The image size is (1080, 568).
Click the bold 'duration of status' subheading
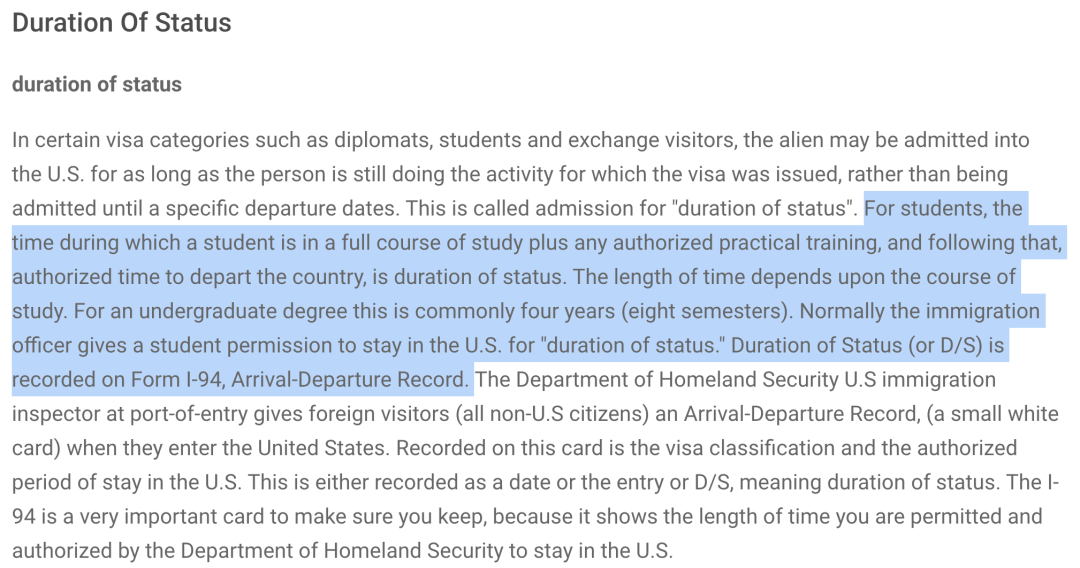(x=97, y=85)
